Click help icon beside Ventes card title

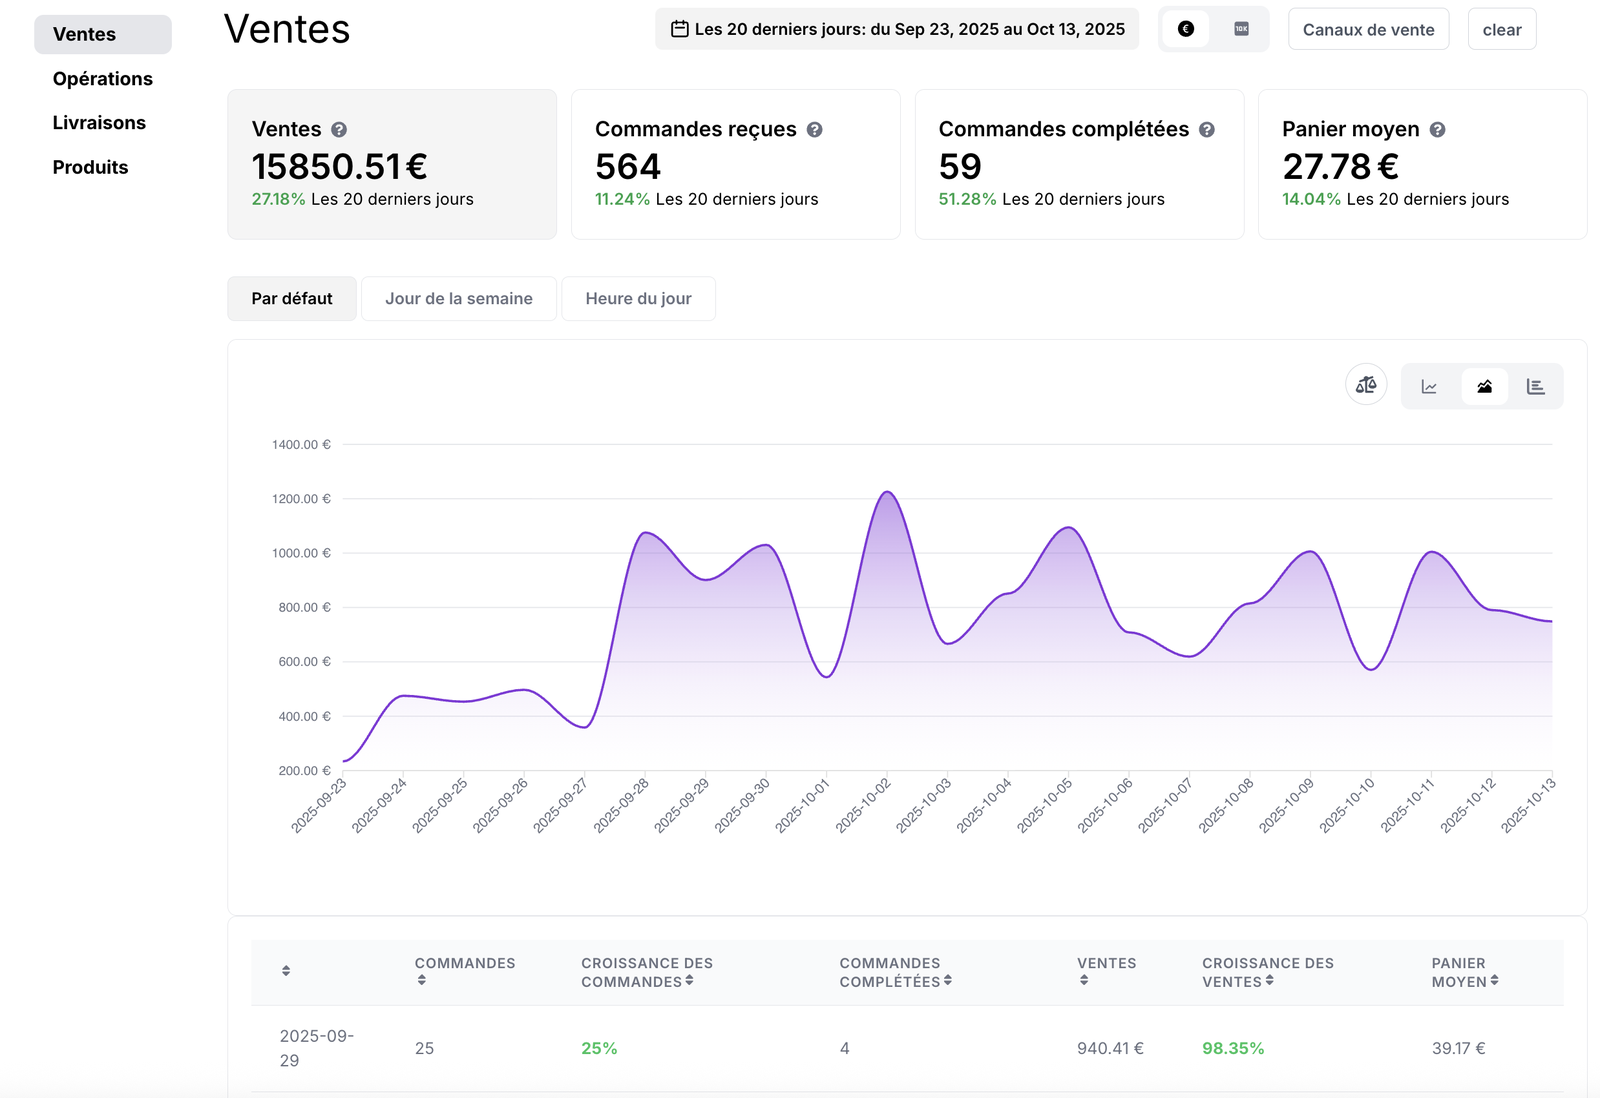point(339,130)
